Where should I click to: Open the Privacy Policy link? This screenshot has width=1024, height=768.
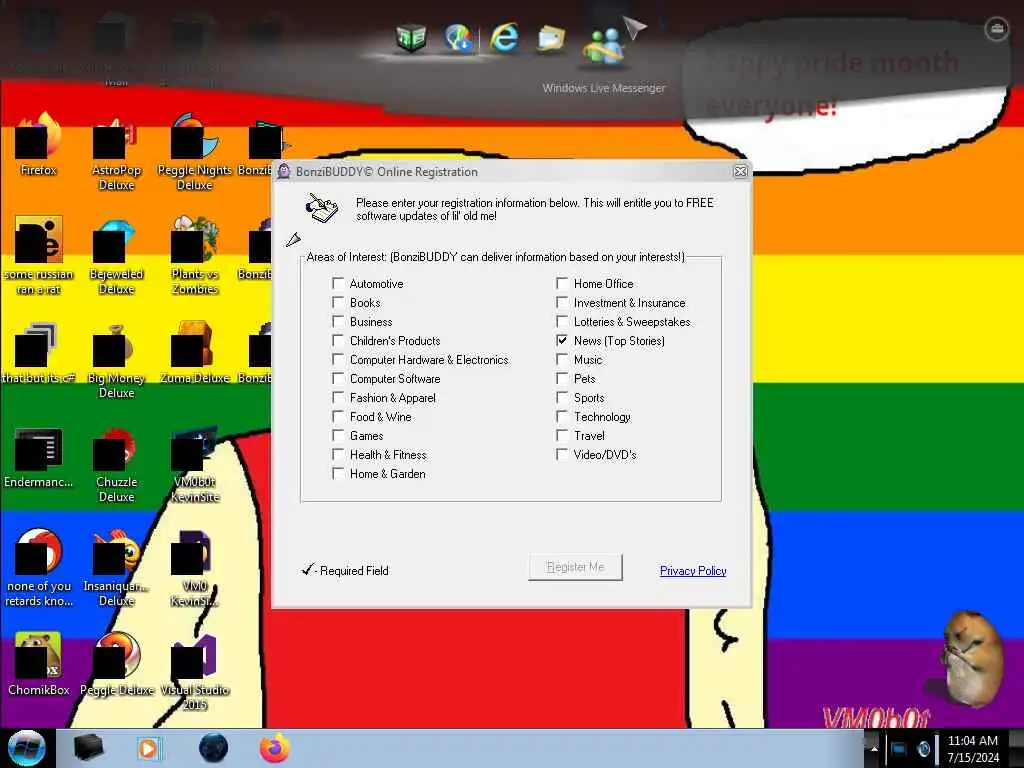pos(693,571)
